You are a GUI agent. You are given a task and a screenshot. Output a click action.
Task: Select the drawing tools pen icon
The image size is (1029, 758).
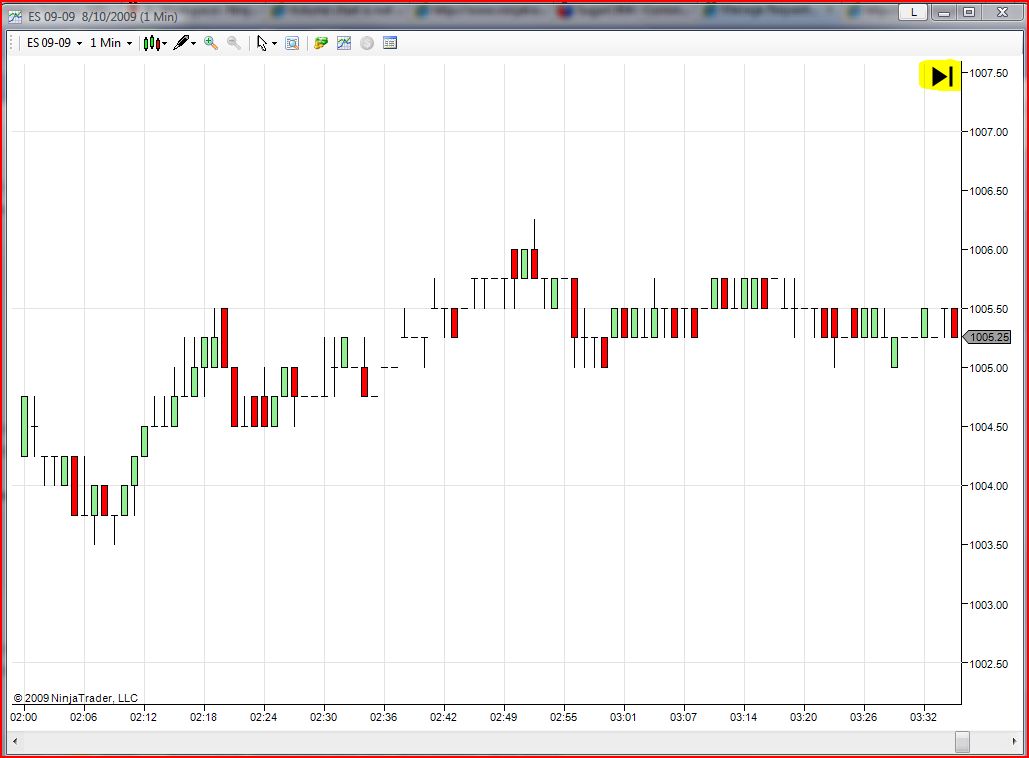(x=181, y=43)
